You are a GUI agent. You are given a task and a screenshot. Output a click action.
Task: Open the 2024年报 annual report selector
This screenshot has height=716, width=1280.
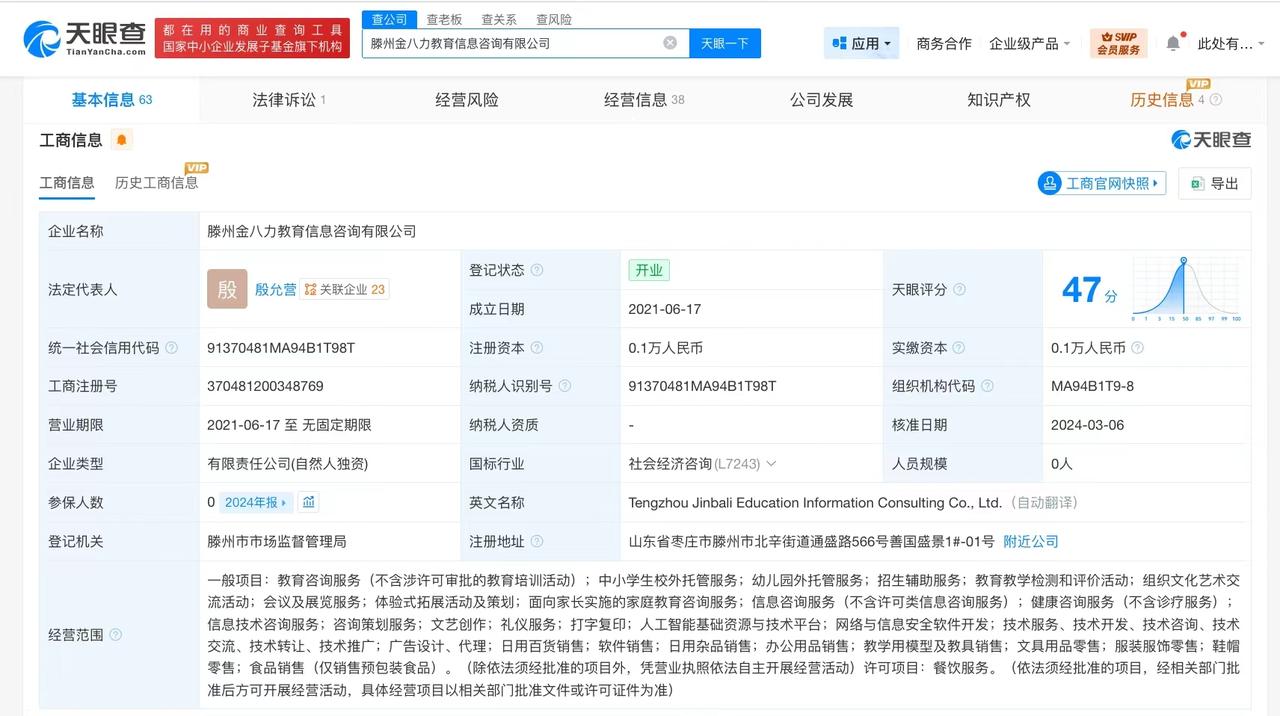pyautogui.click(x=256, y=502)
